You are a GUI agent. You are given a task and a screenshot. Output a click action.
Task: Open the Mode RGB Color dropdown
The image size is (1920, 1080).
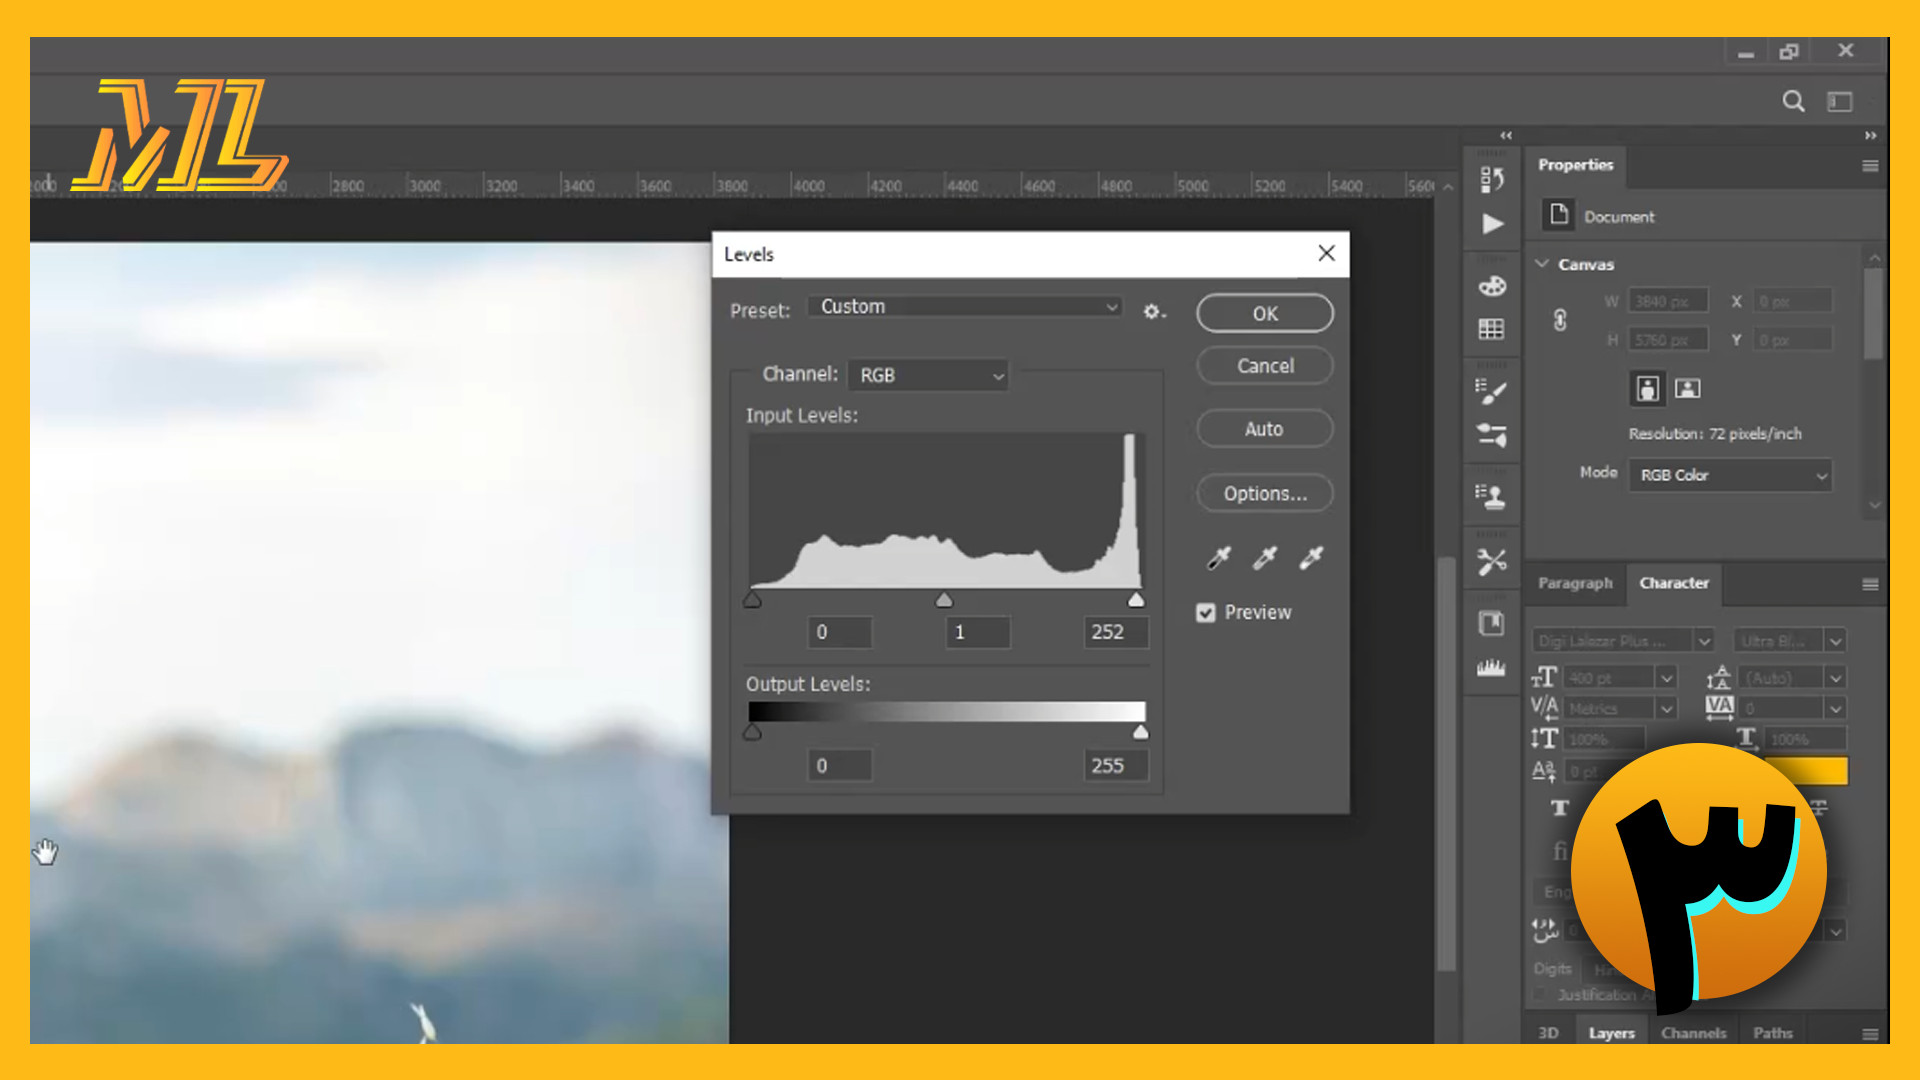[x=1730, y=475]
